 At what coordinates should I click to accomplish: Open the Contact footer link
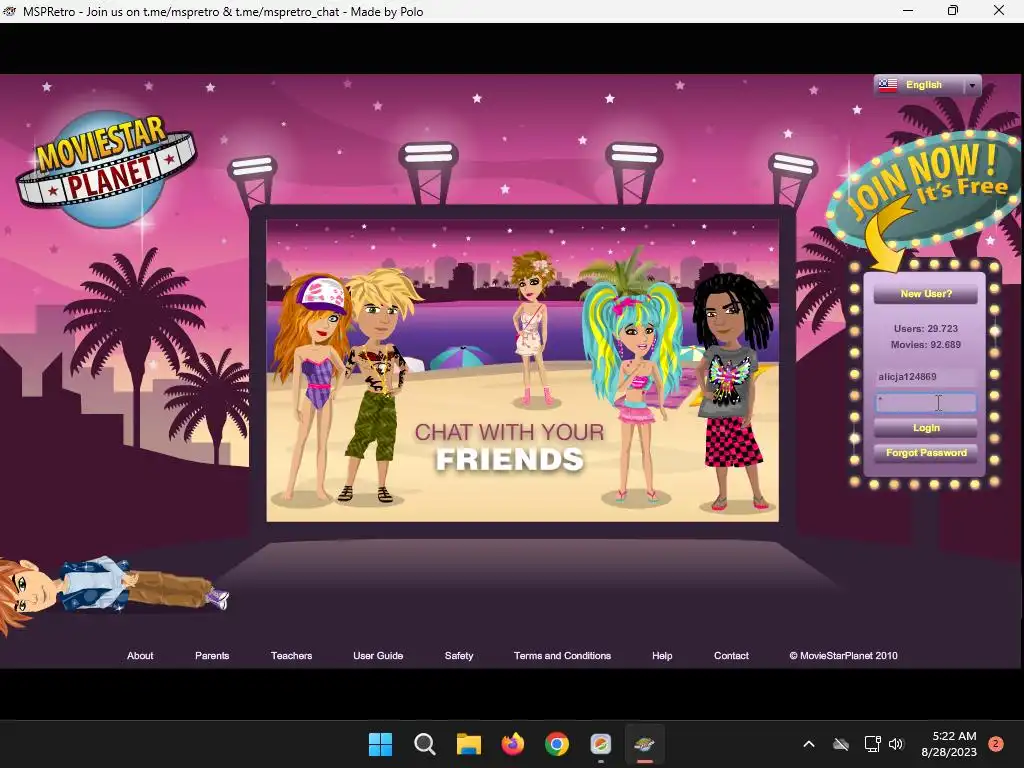click(x=731, y=656)
